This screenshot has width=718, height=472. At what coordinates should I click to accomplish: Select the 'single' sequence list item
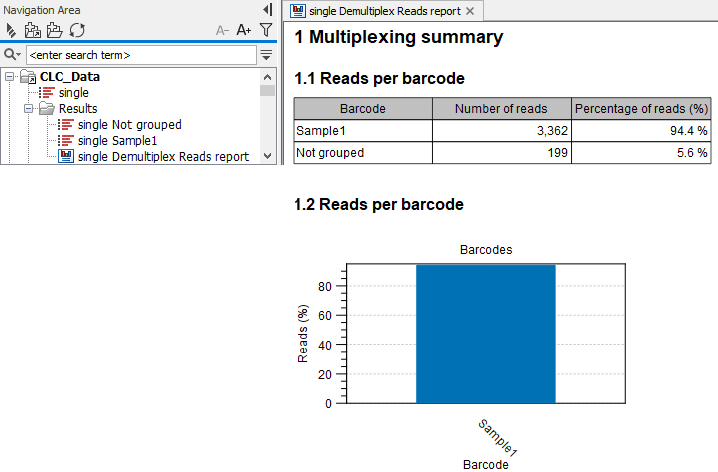tap(73, 93)
